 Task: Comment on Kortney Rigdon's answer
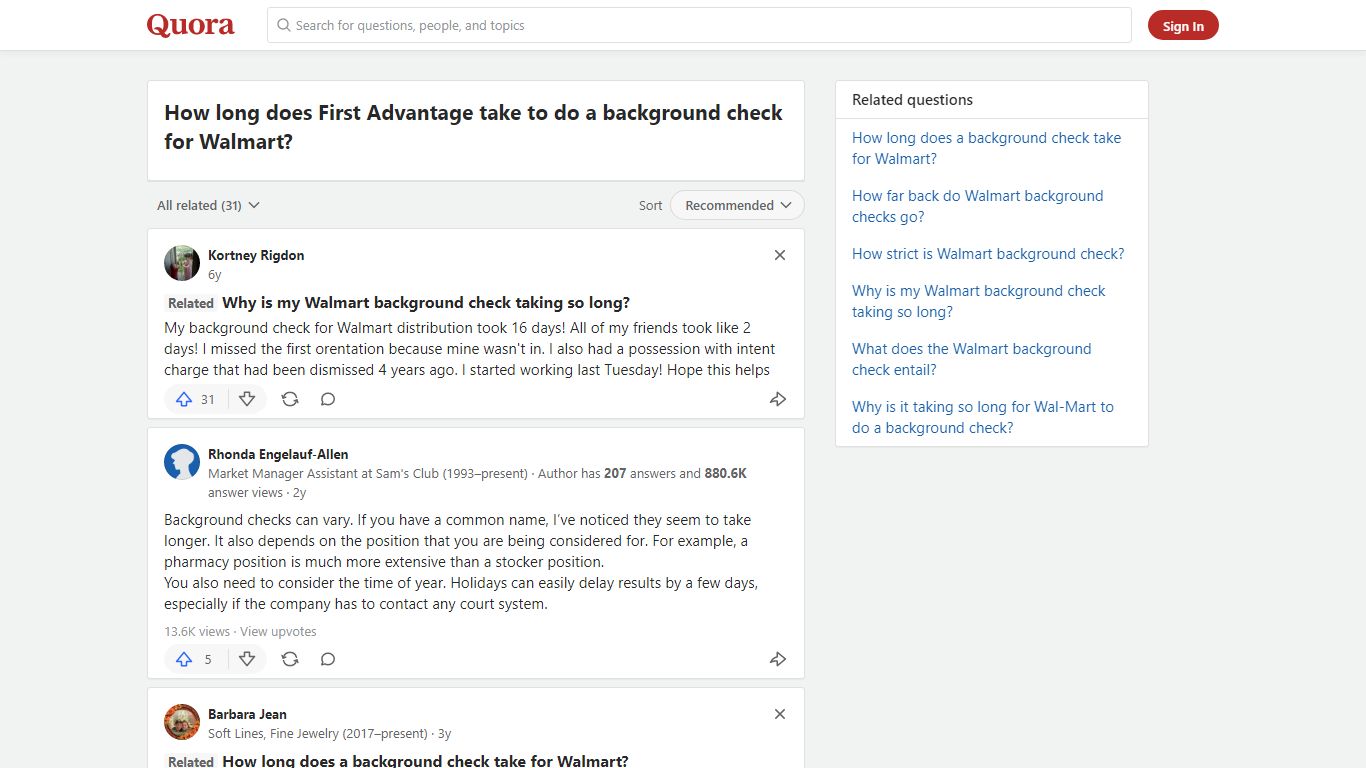coord(328,399)
